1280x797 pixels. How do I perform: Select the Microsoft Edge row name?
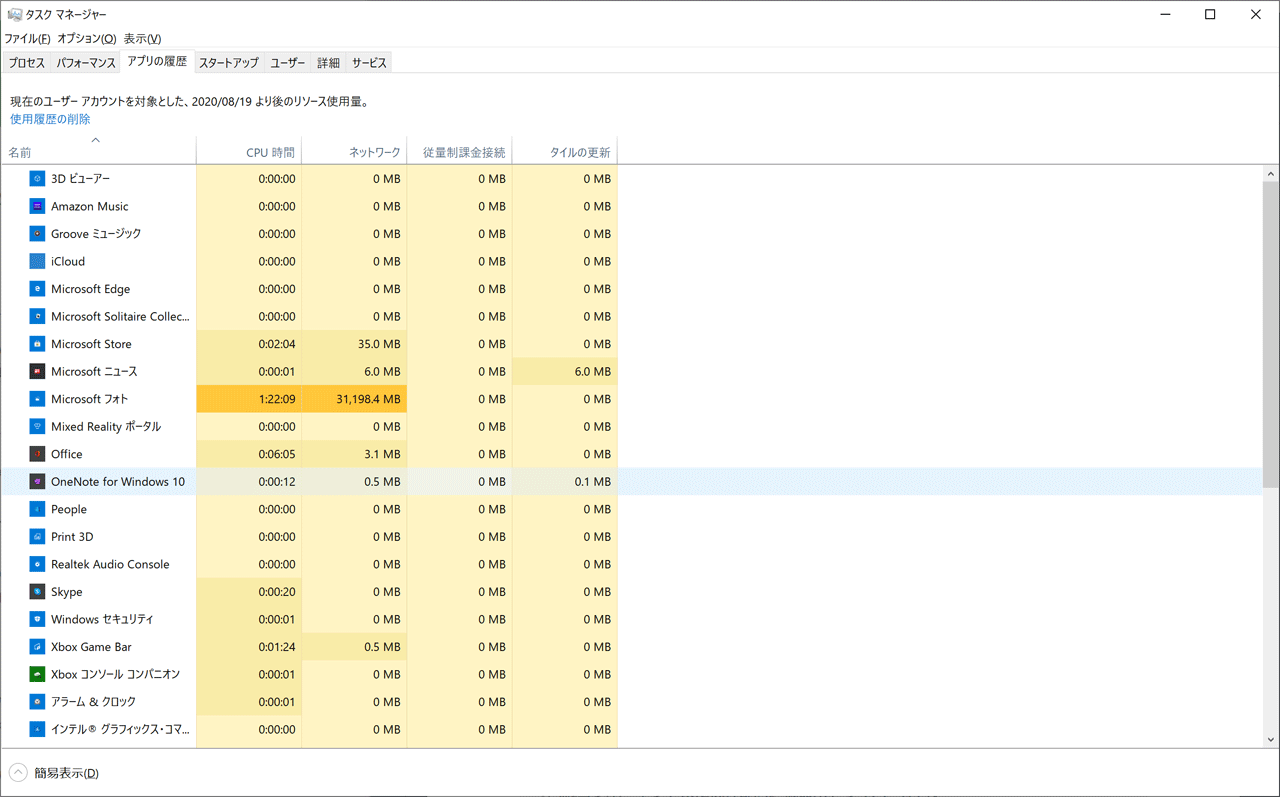pos(91,289)
